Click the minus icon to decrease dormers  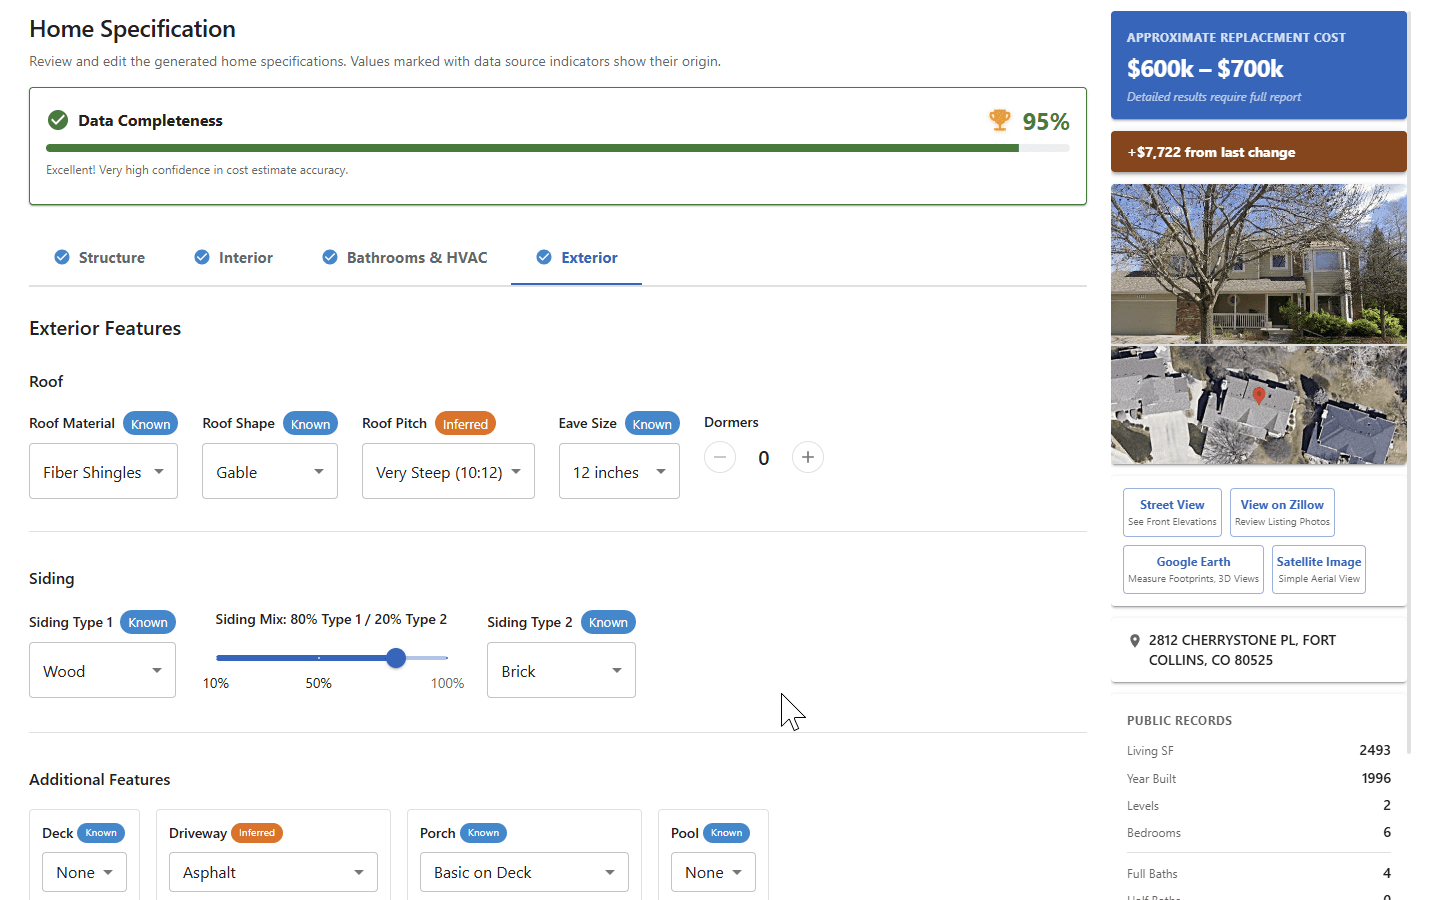[x=719, y=457]
